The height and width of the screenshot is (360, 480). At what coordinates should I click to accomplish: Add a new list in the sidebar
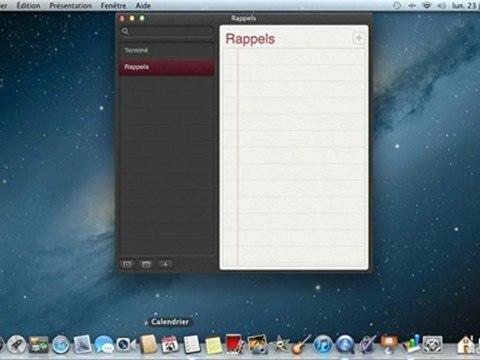click(x=165, y=264)
